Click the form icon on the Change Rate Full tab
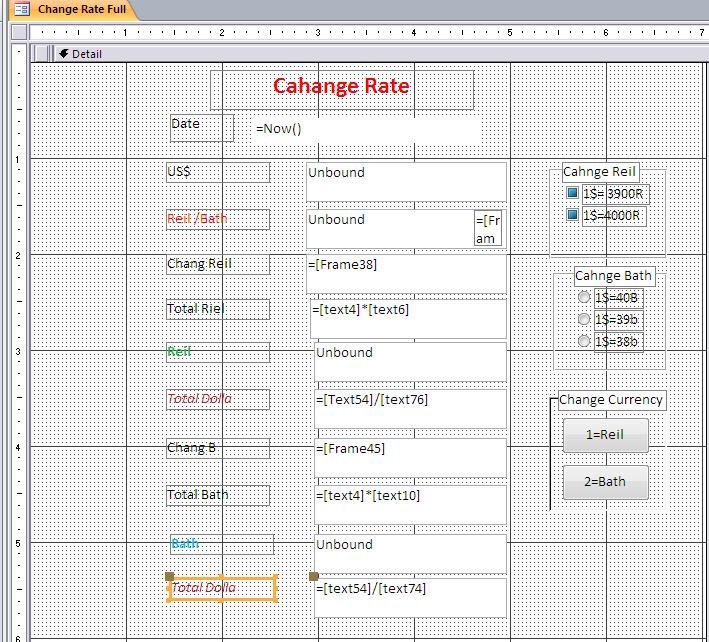The height and width of the screenshot is (642, 709). (x=21, y=9)
